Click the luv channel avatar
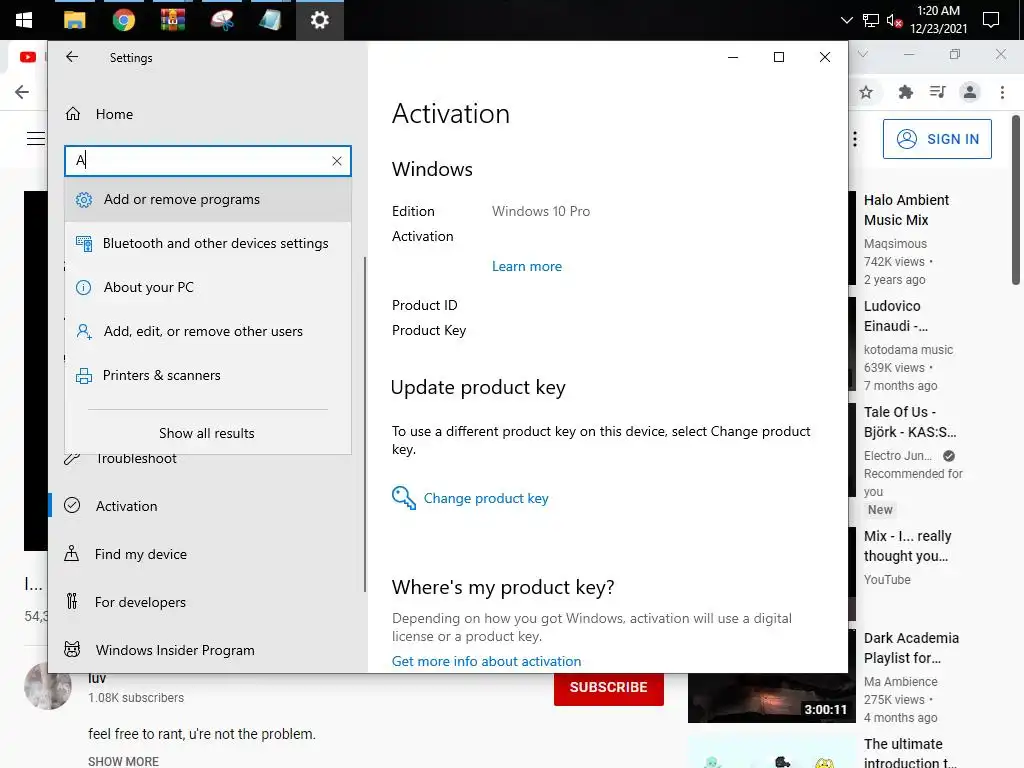The height and width of the screenshot is (768, 1024). 47,687
